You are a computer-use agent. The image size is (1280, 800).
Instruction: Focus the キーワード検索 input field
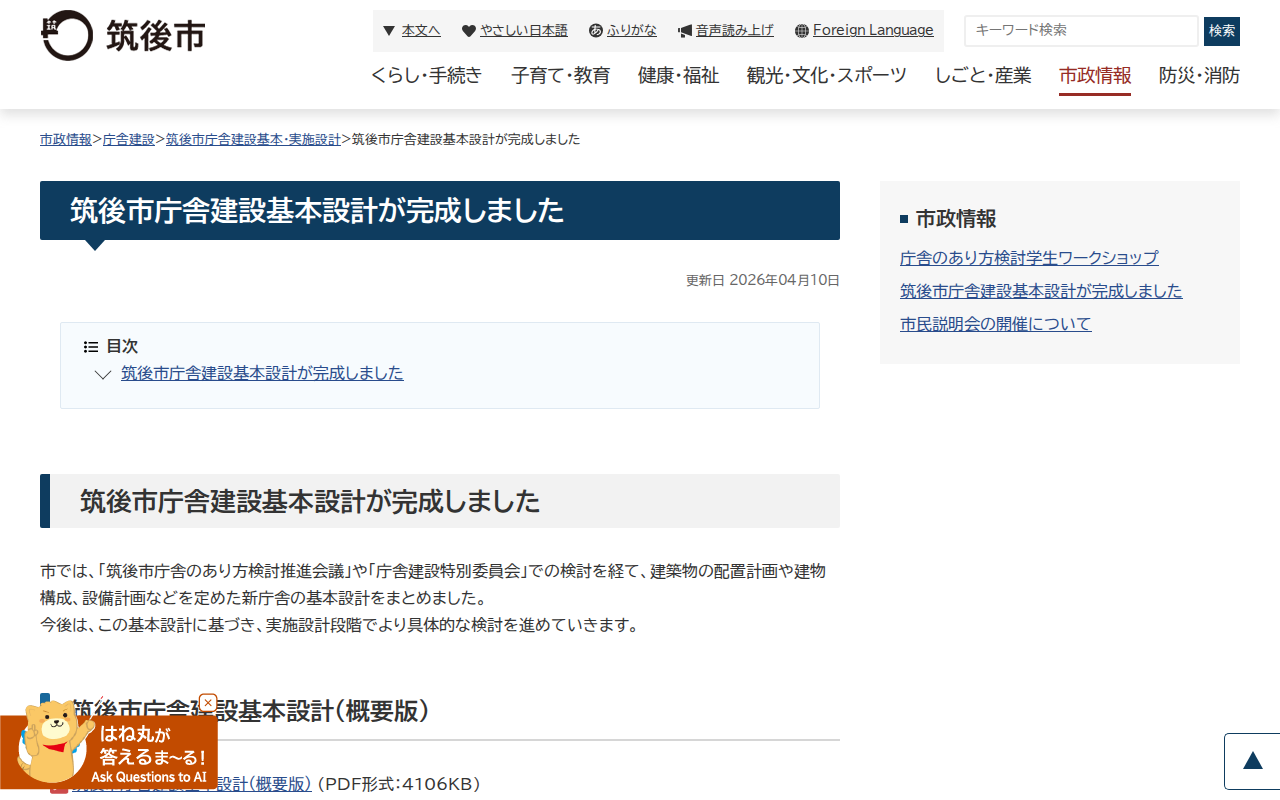coord(1081,30)
